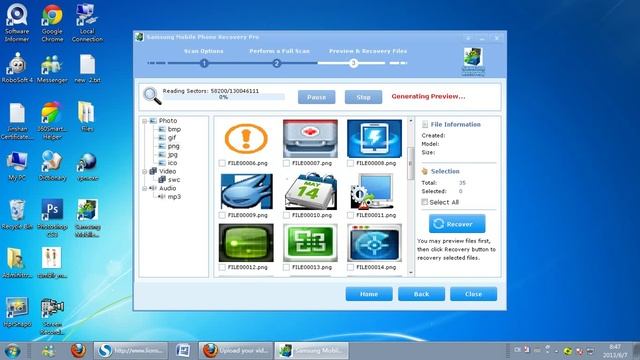The height and width of the screenshot is (360, 640).
Task: Collapse the Photo tree node
Action: click(144, 121)
